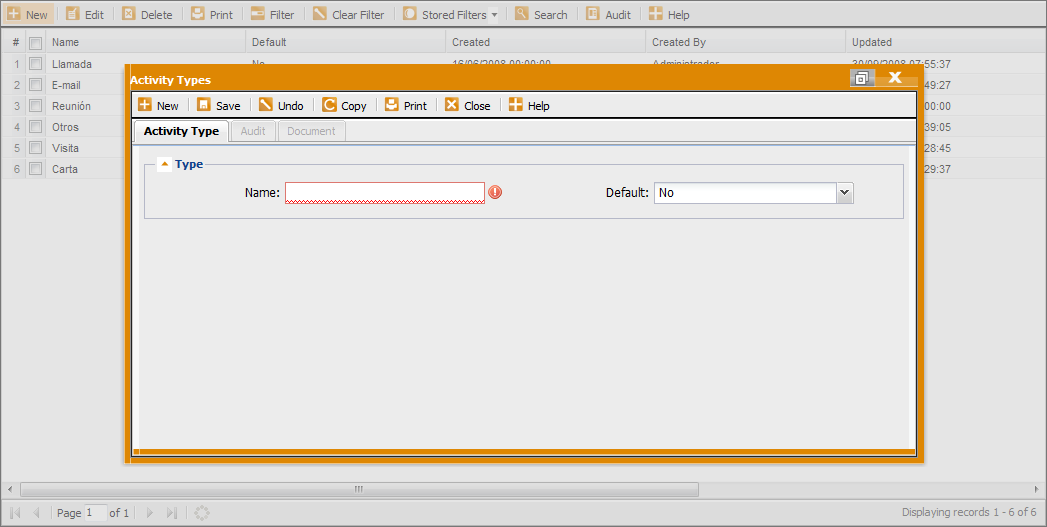Click Search in the main toolbar
The width and height of the screenshot is (1047, 527).
(x=541, y=14)
